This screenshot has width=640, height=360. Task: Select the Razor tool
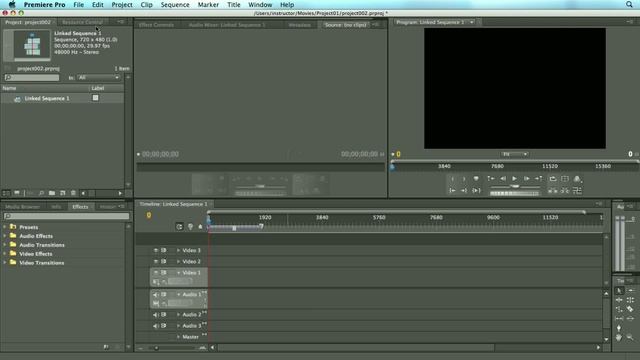tap(630, 309)
